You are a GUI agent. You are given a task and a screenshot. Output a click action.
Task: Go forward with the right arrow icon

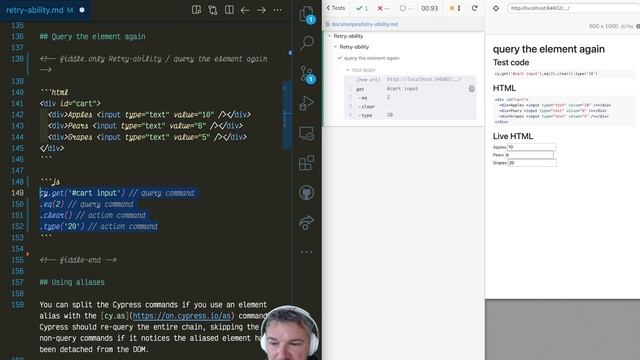(261, 10)
